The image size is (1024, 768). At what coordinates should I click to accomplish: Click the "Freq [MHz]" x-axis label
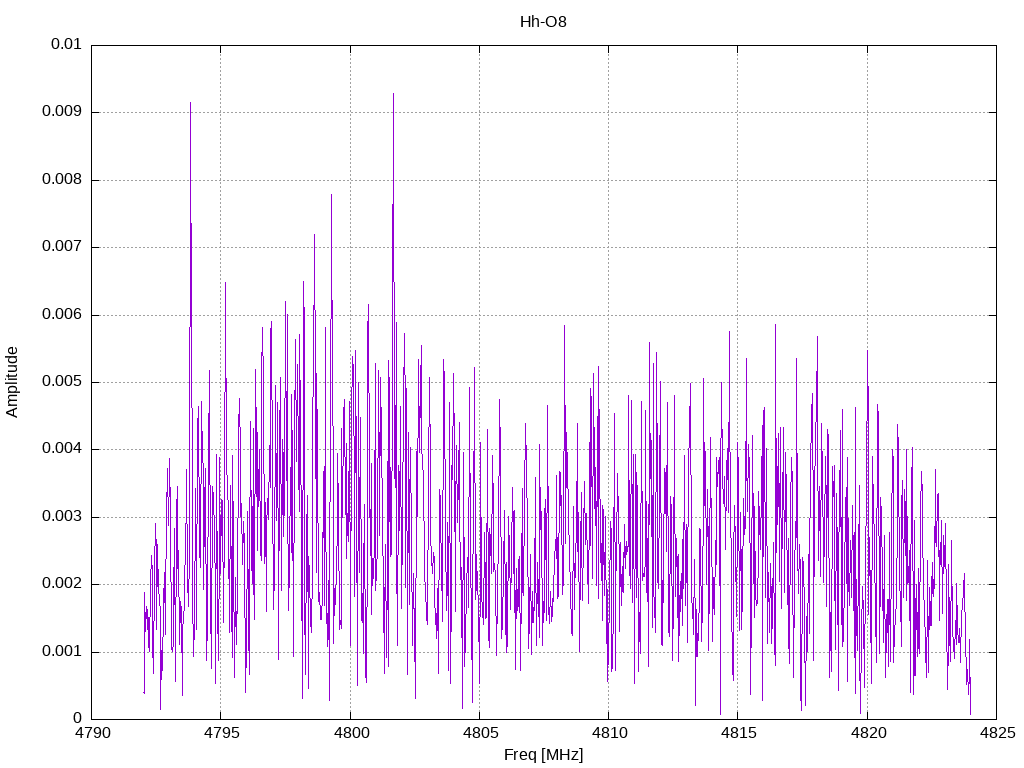coord(543,754)
